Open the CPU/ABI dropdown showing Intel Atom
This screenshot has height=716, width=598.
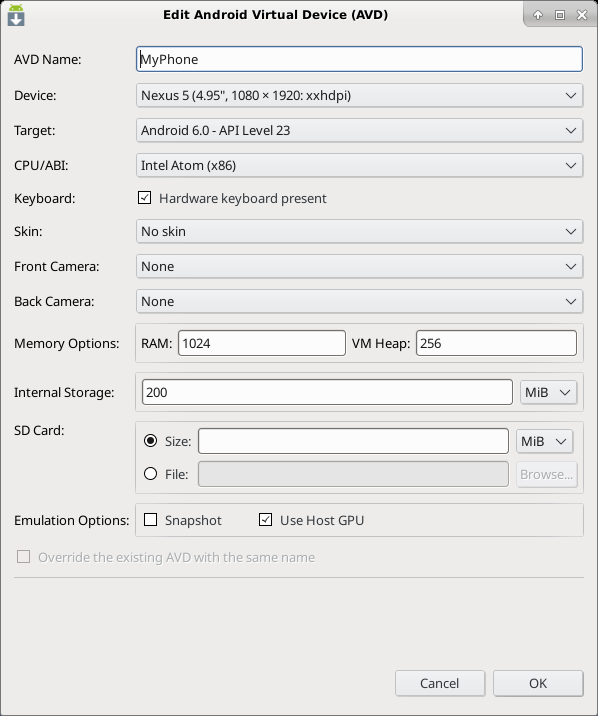[x=359, y=165]
